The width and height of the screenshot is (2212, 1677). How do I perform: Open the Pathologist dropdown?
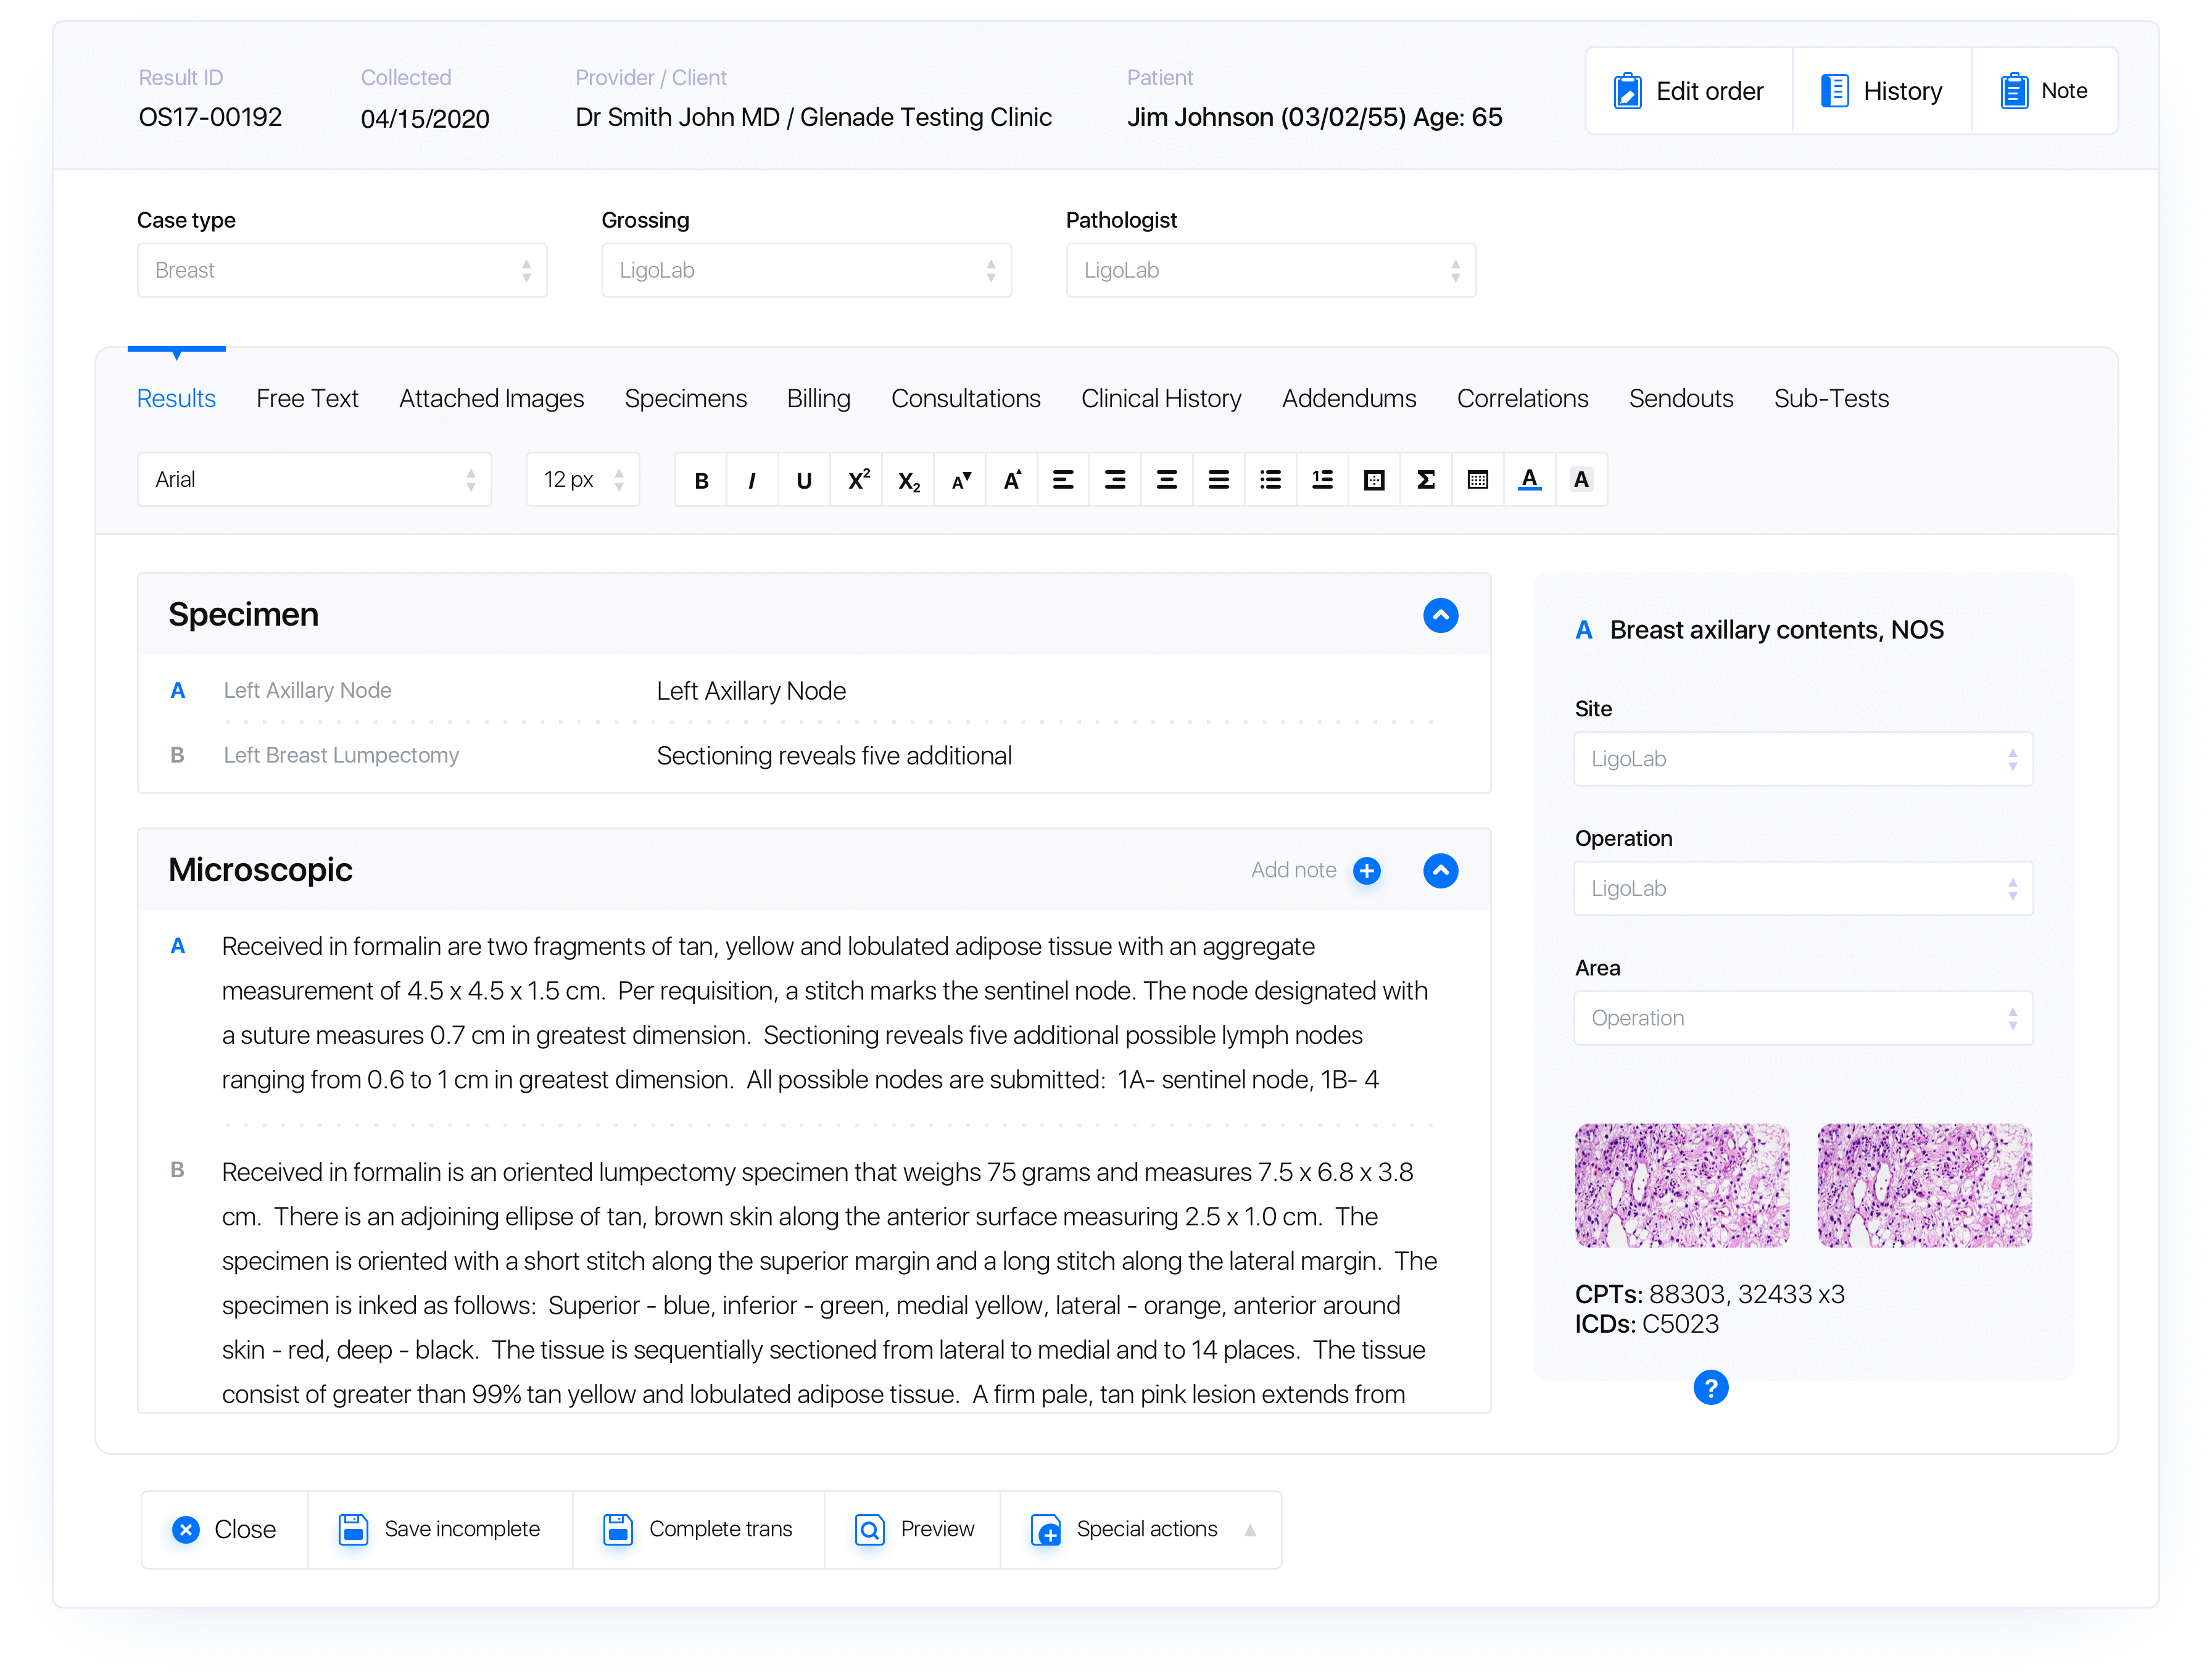[1271, 270]
